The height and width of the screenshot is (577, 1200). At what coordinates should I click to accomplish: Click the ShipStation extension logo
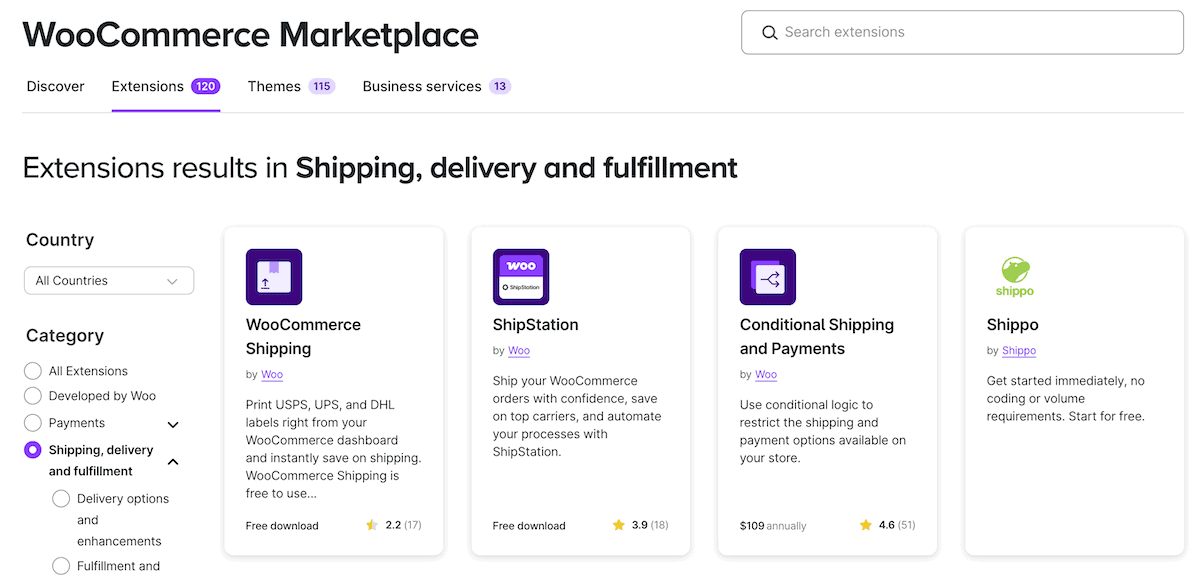click(520, 276)
